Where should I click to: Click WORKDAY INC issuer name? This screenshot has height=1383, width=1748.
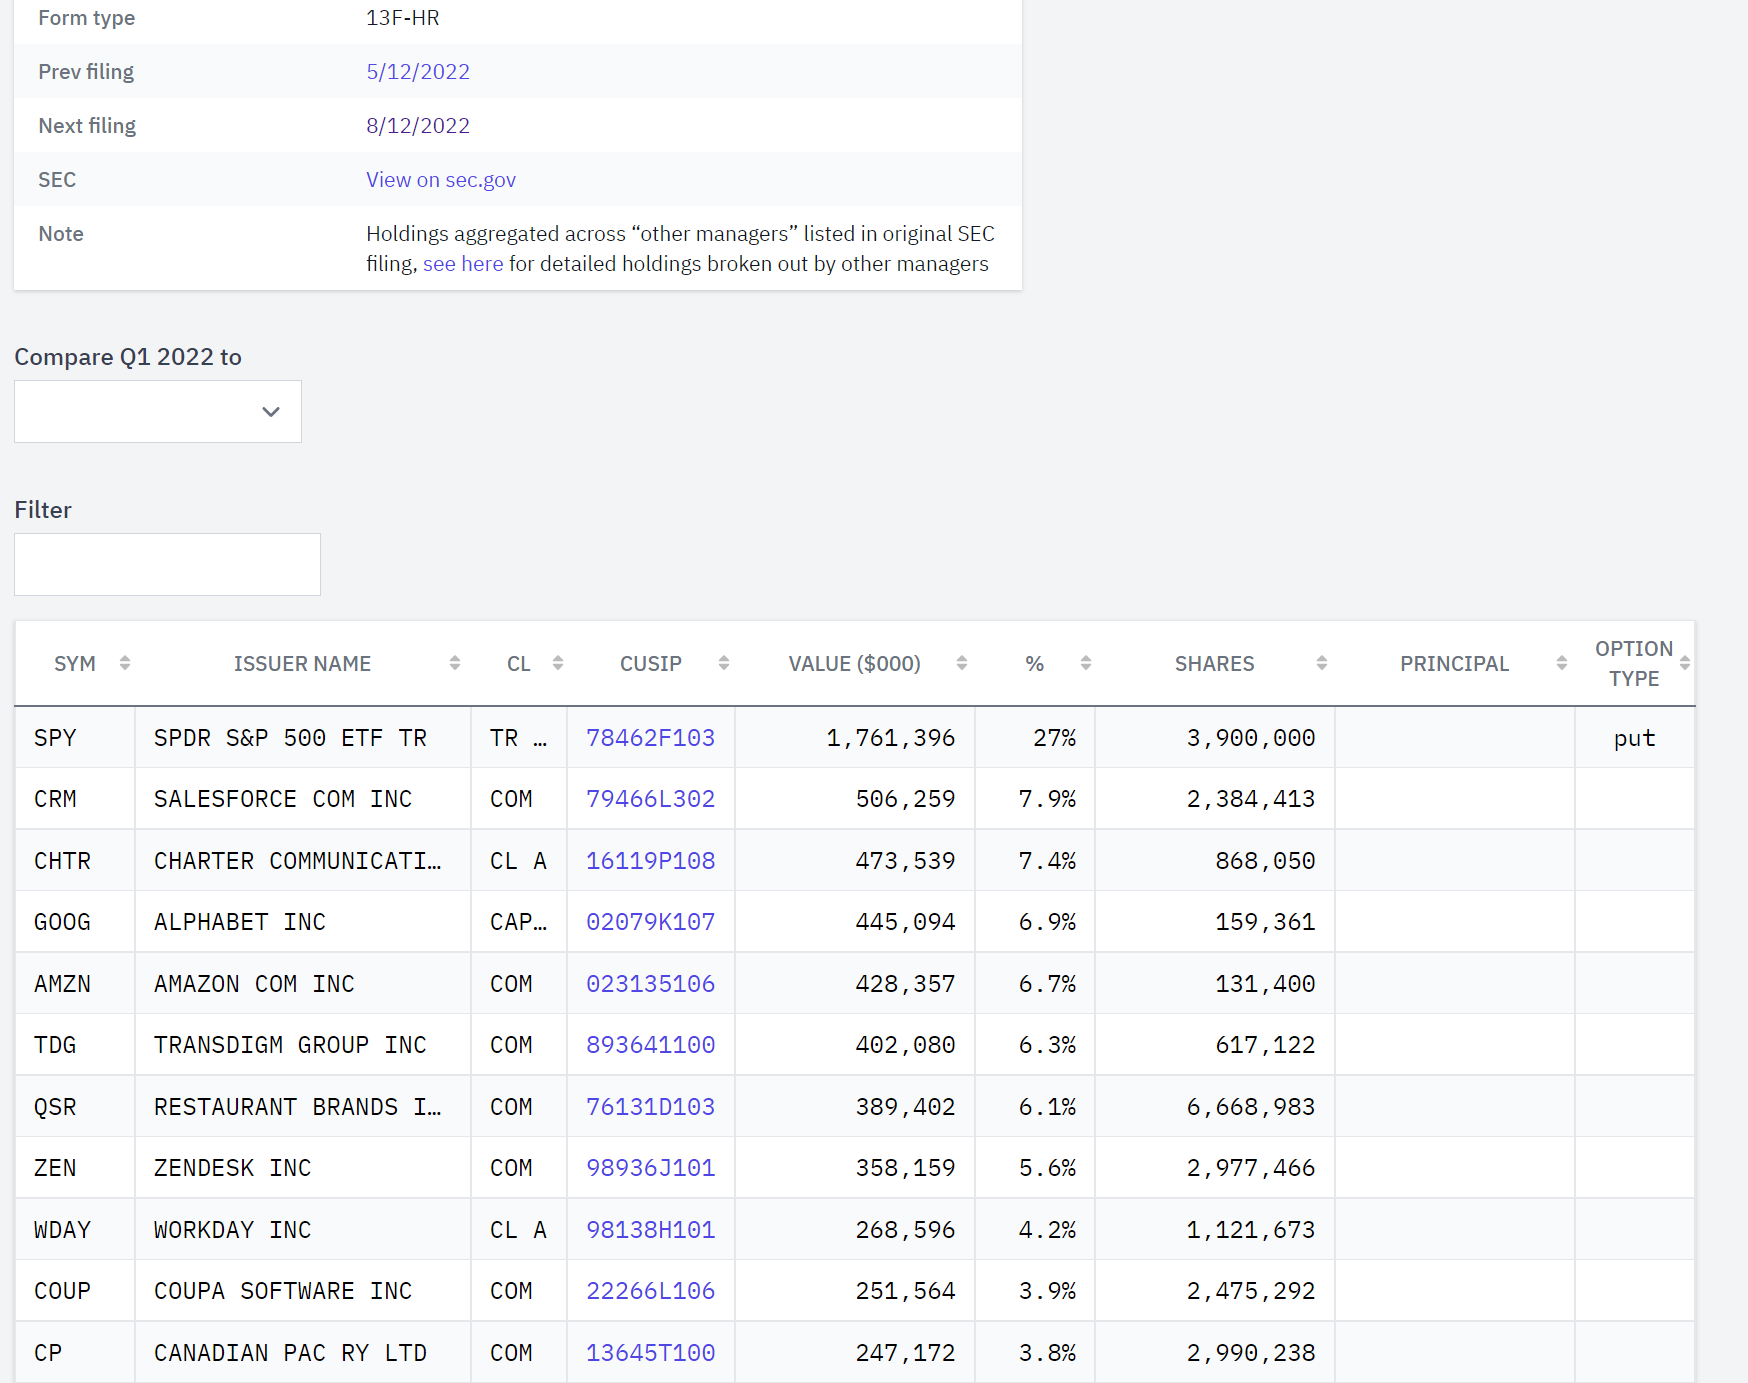tap(232, 1230)
